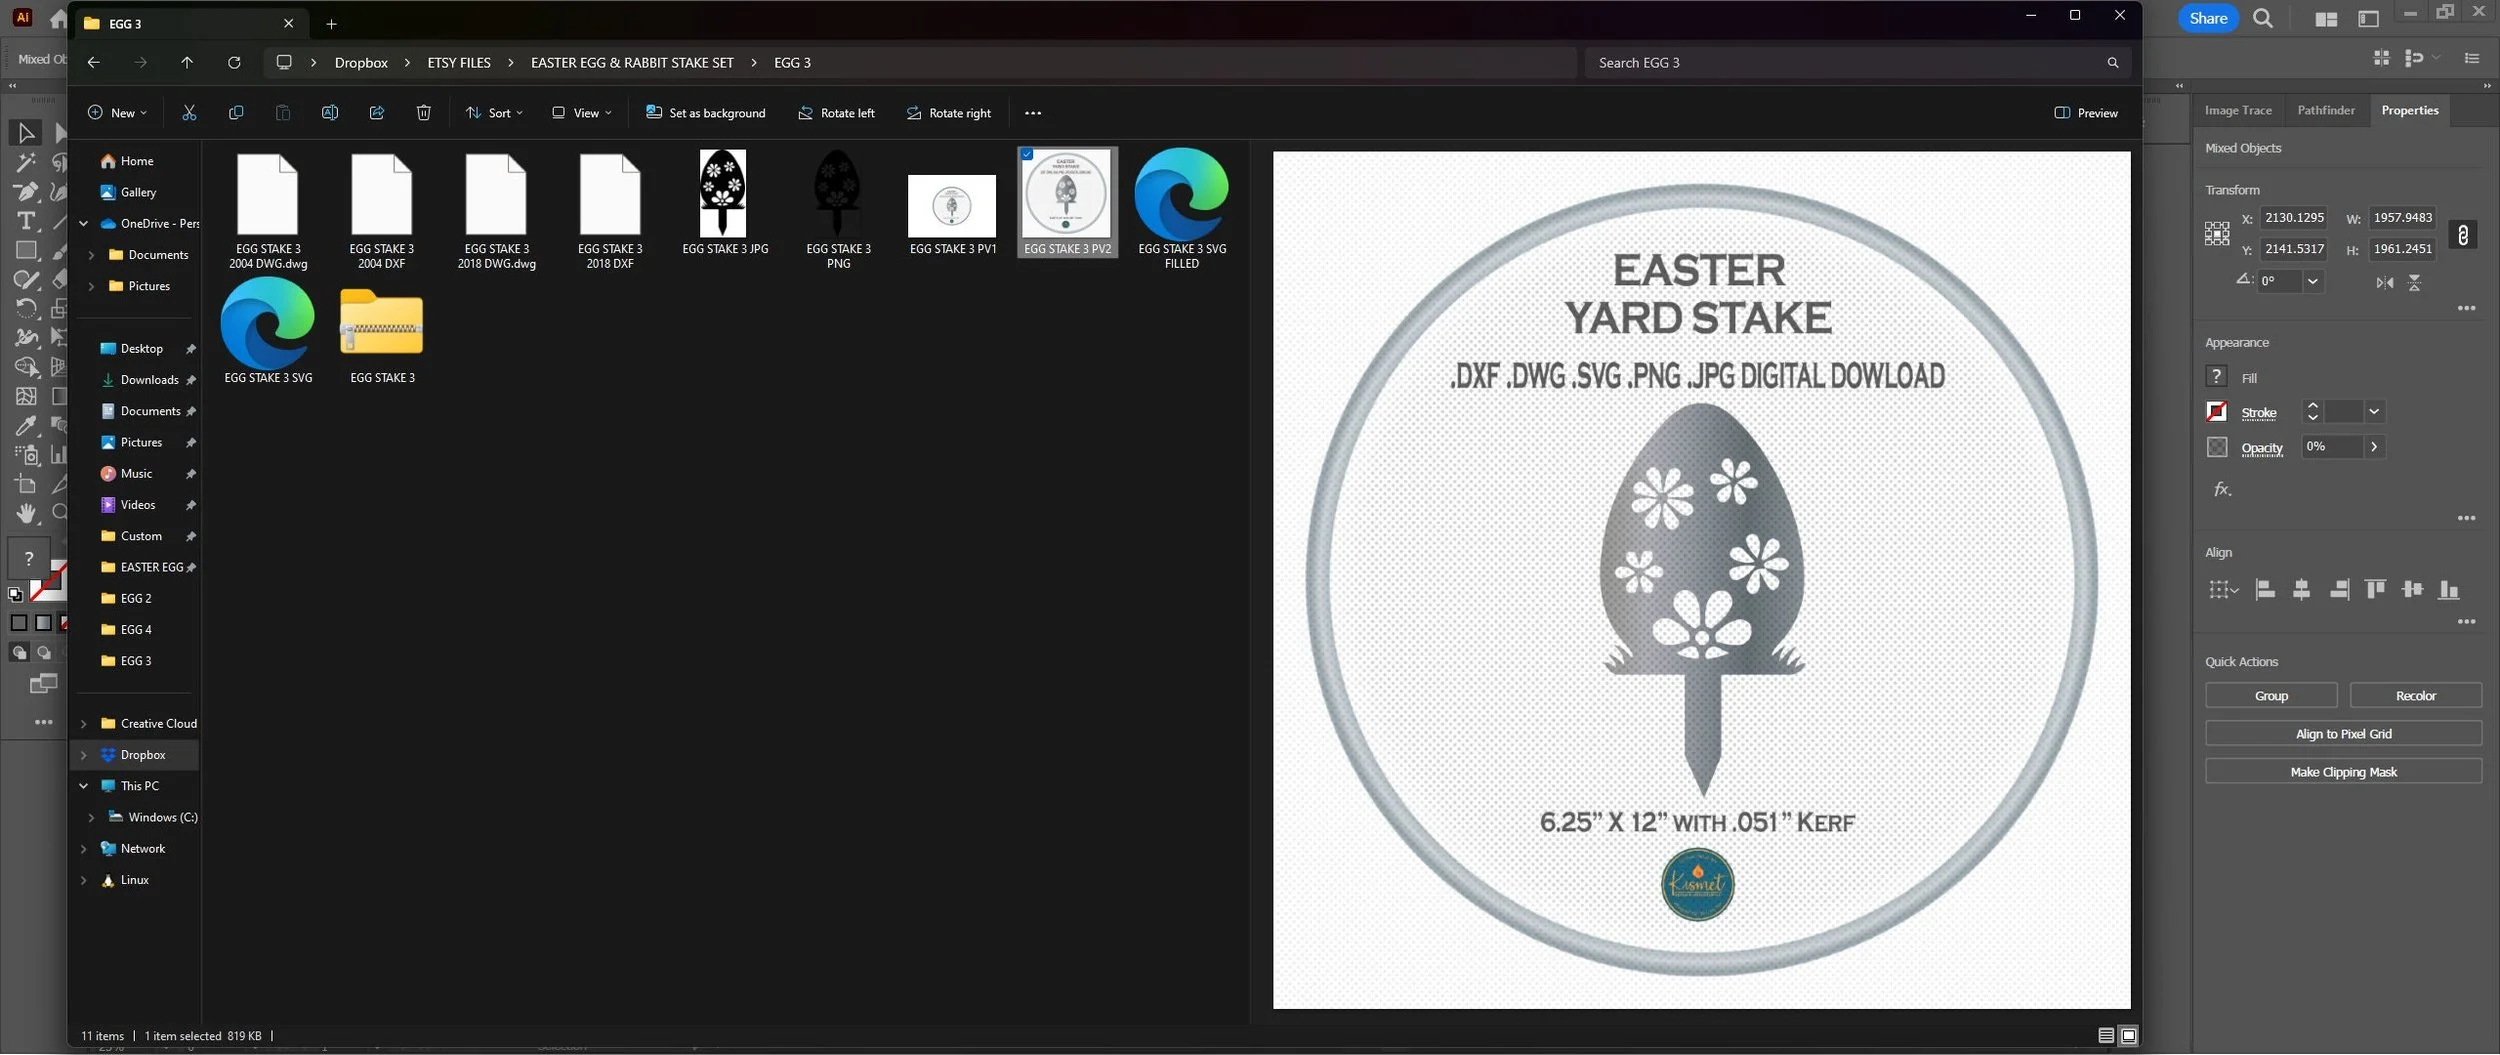Click the Cut icon in Explorer toolbar
The height and width of the screenshot is (1055, 2500).
click(189, 113)
